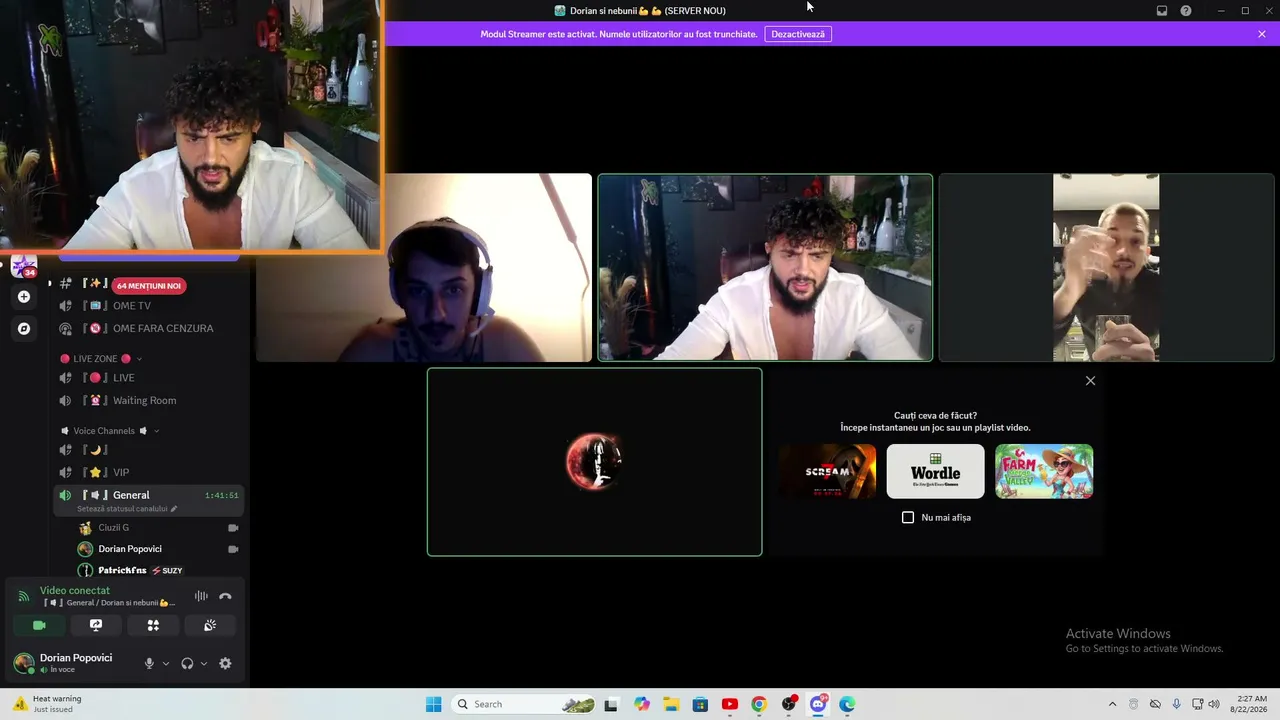The image size is (1280, 720).
Task: Close the activity suggestions panel
Action: [x=1090, y=381]
